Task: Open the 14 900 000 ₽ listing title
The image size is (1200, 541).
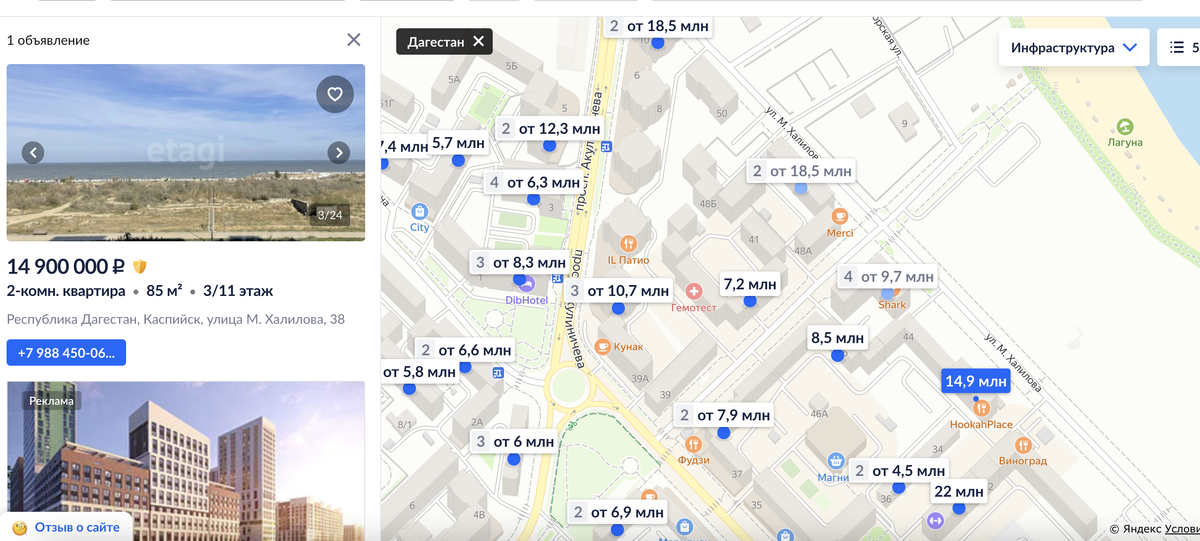Action: pyautogui.click(x=66, y=267)
